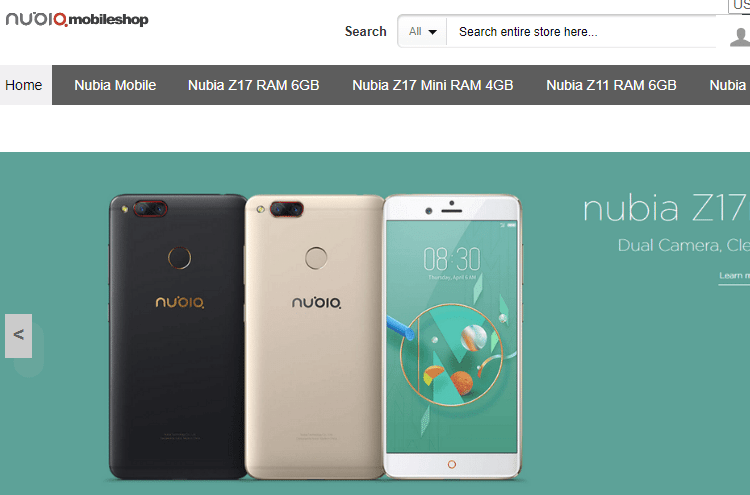Open the user account icon
This screenshot has width=750, height=495.
[740, 37]
